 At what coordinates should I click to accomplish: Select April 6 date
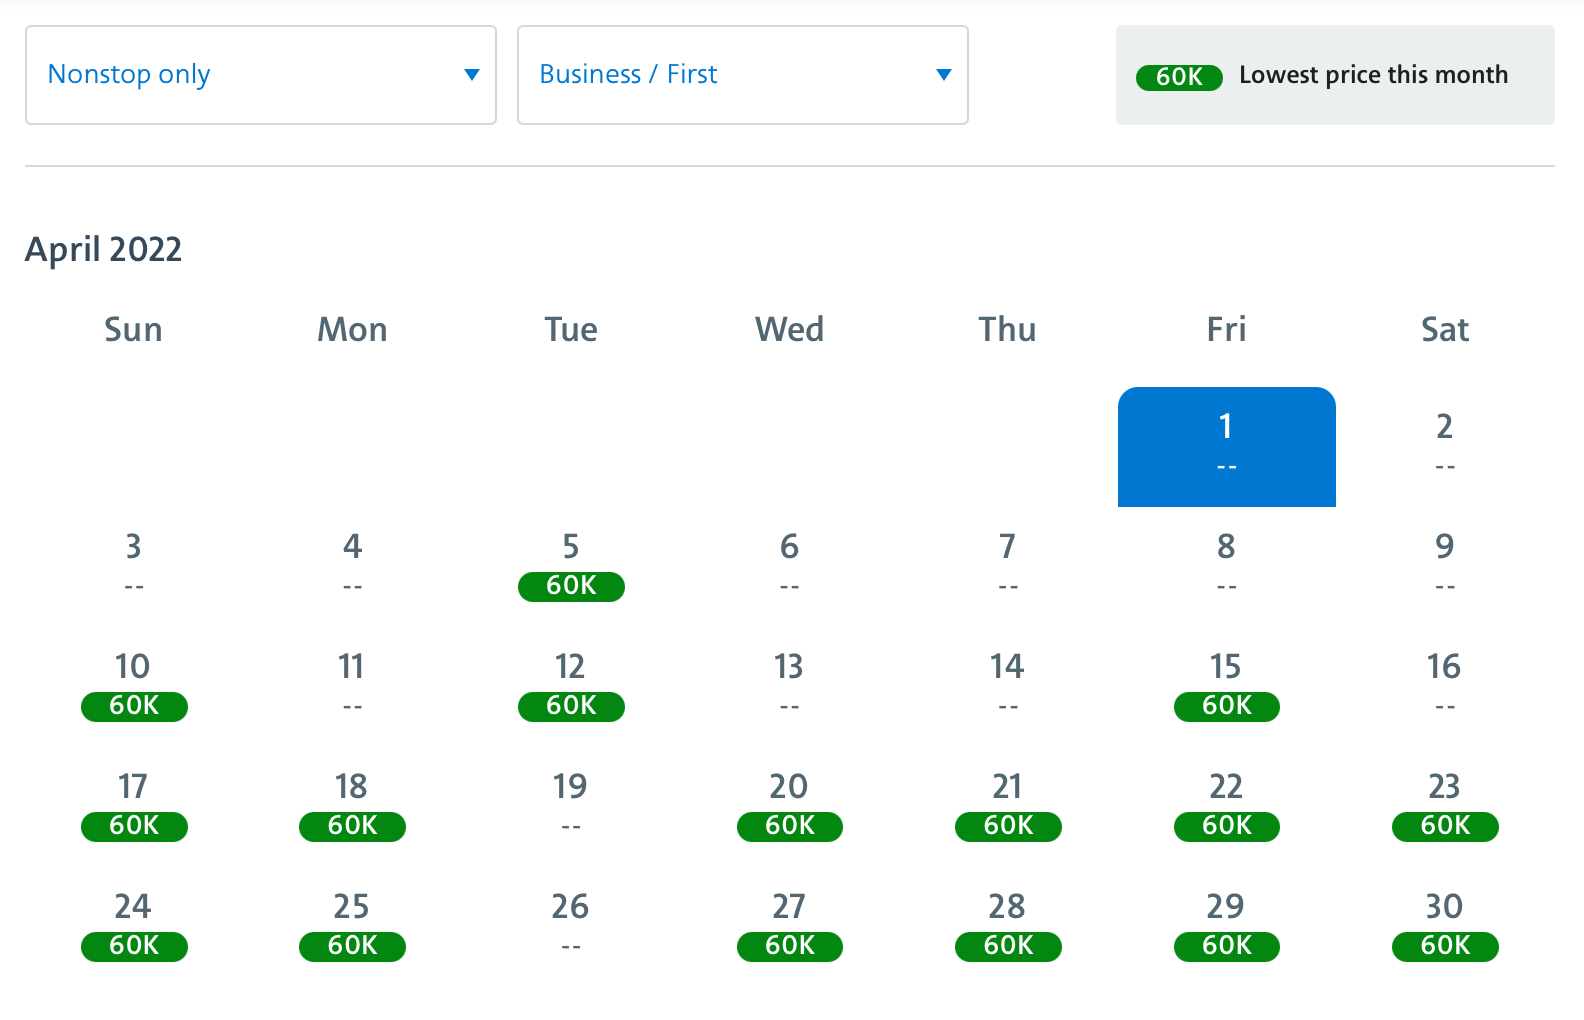point(789,567)
